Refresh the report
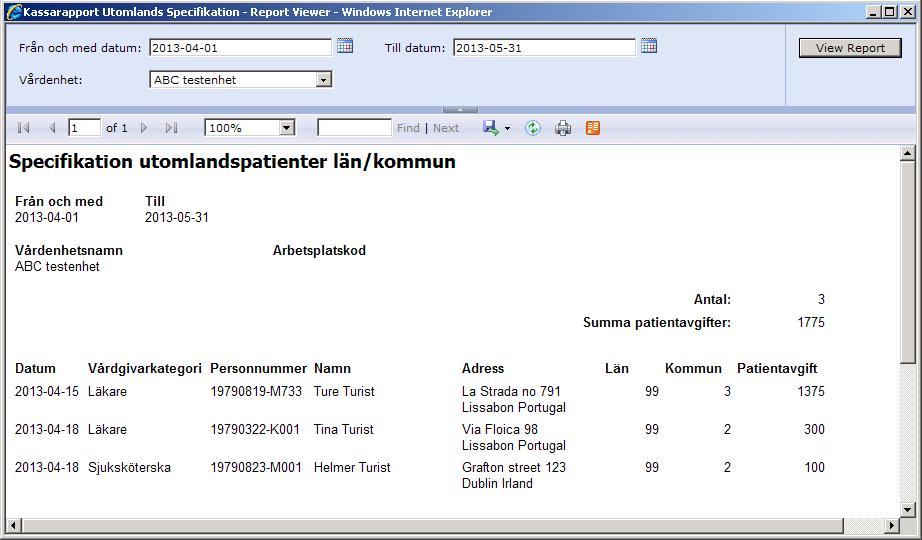Viewport: 922px width, 540px height. coord(533,128)
